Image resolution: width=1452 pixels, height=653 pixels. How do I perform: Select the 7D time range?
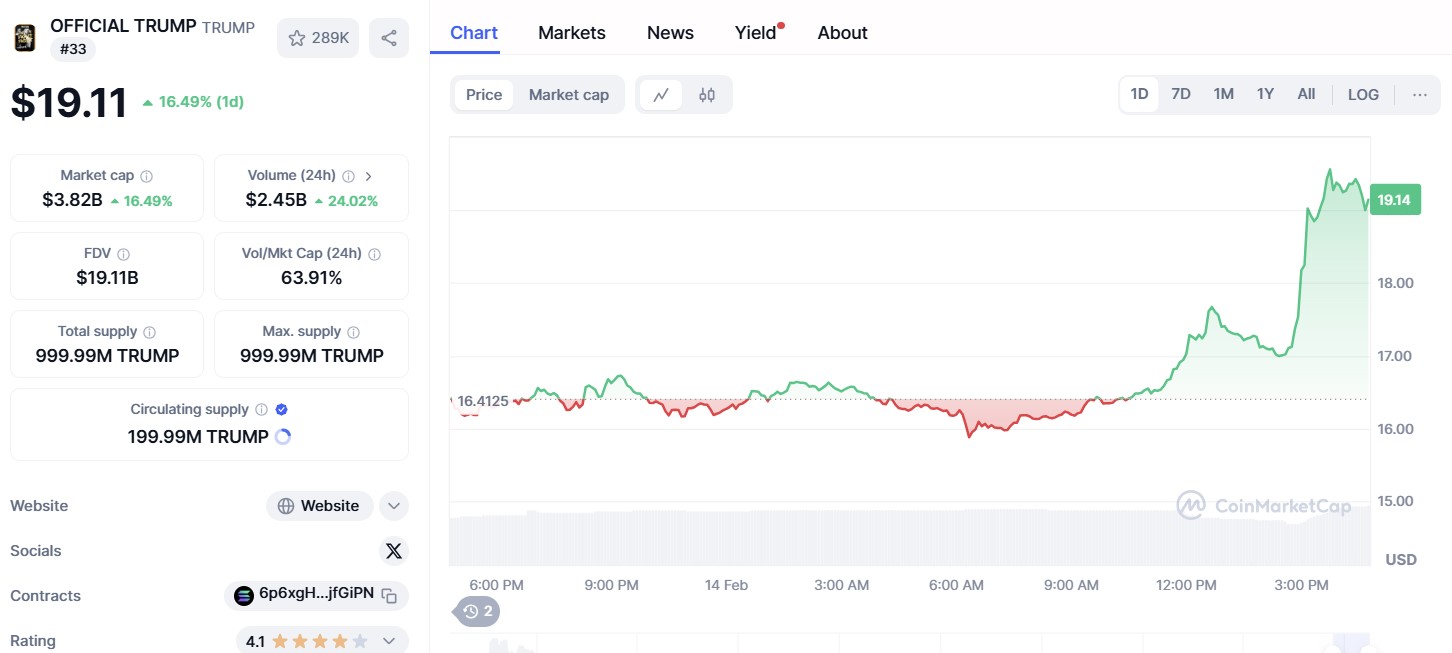[1181, 94]
